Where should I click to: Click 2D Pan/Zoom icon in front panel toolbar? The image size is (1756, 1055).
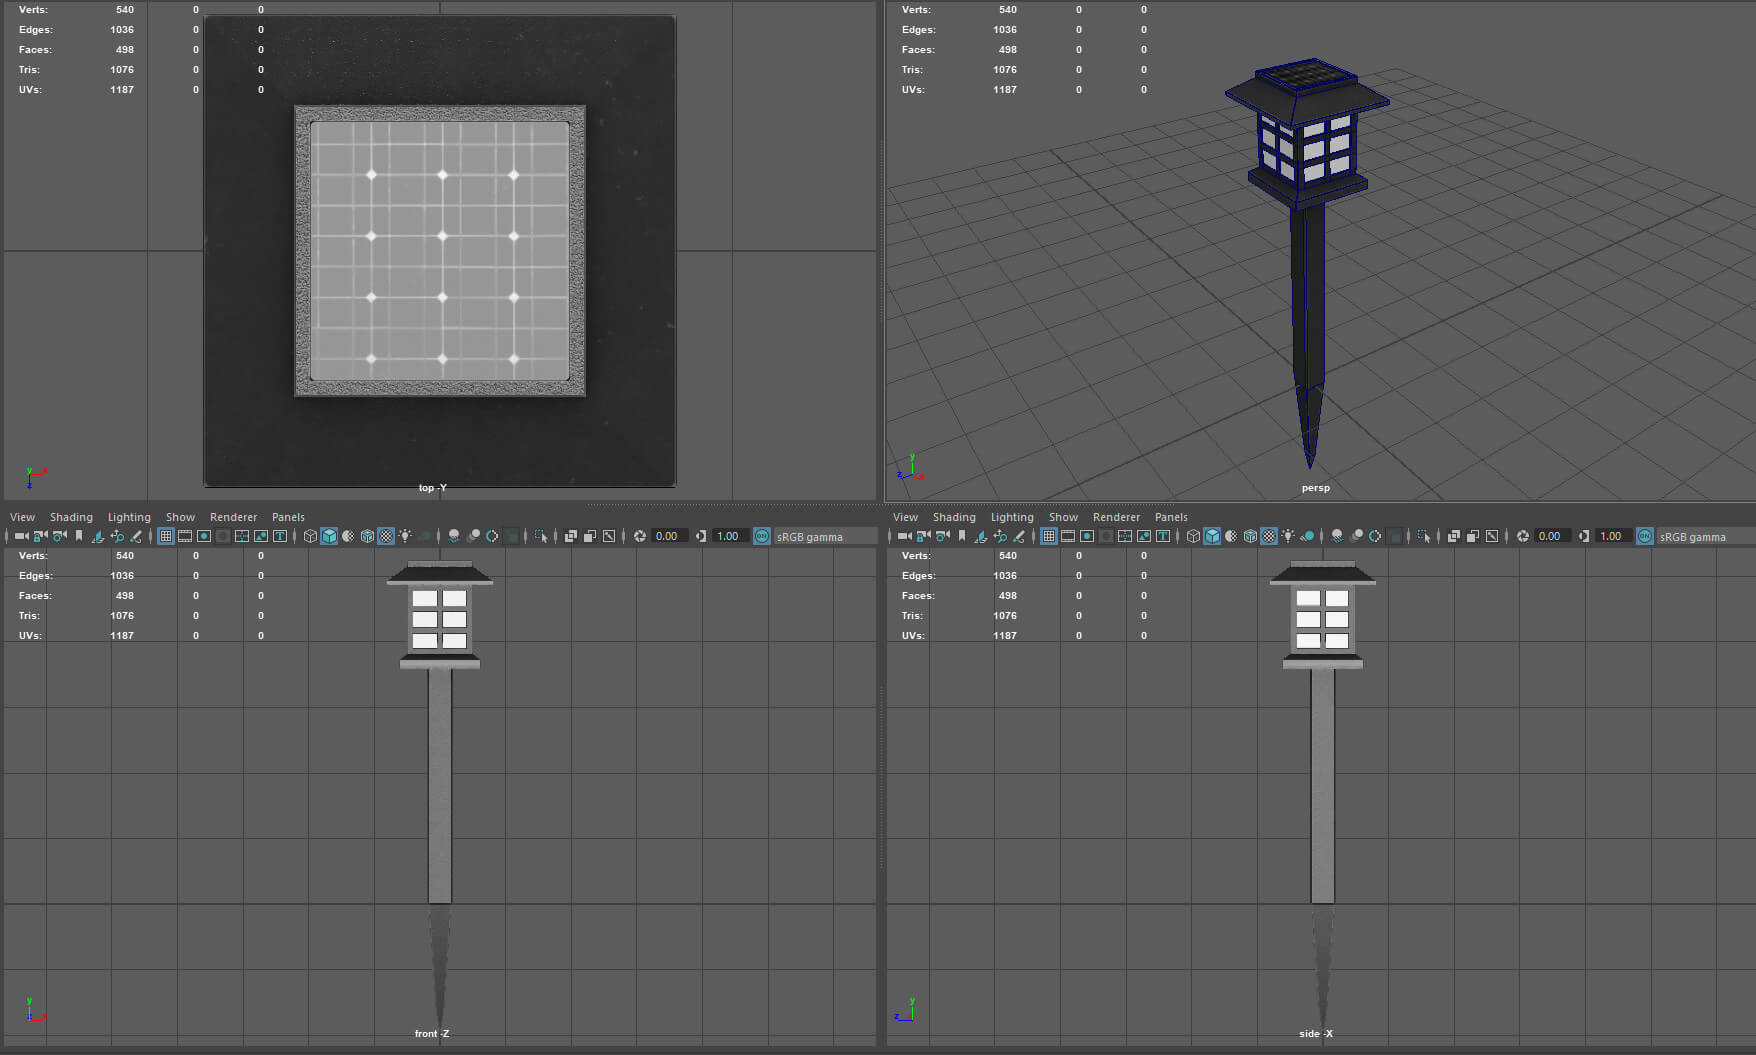116,536
